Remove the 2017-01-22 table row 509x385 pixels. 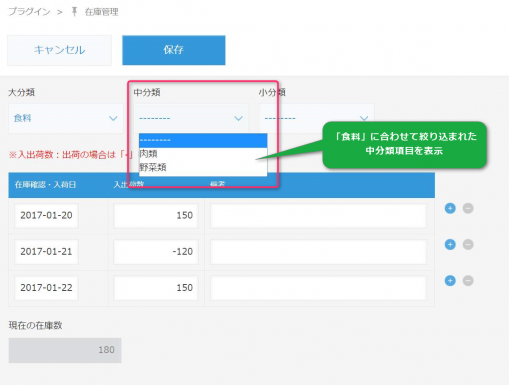point(468,281)
